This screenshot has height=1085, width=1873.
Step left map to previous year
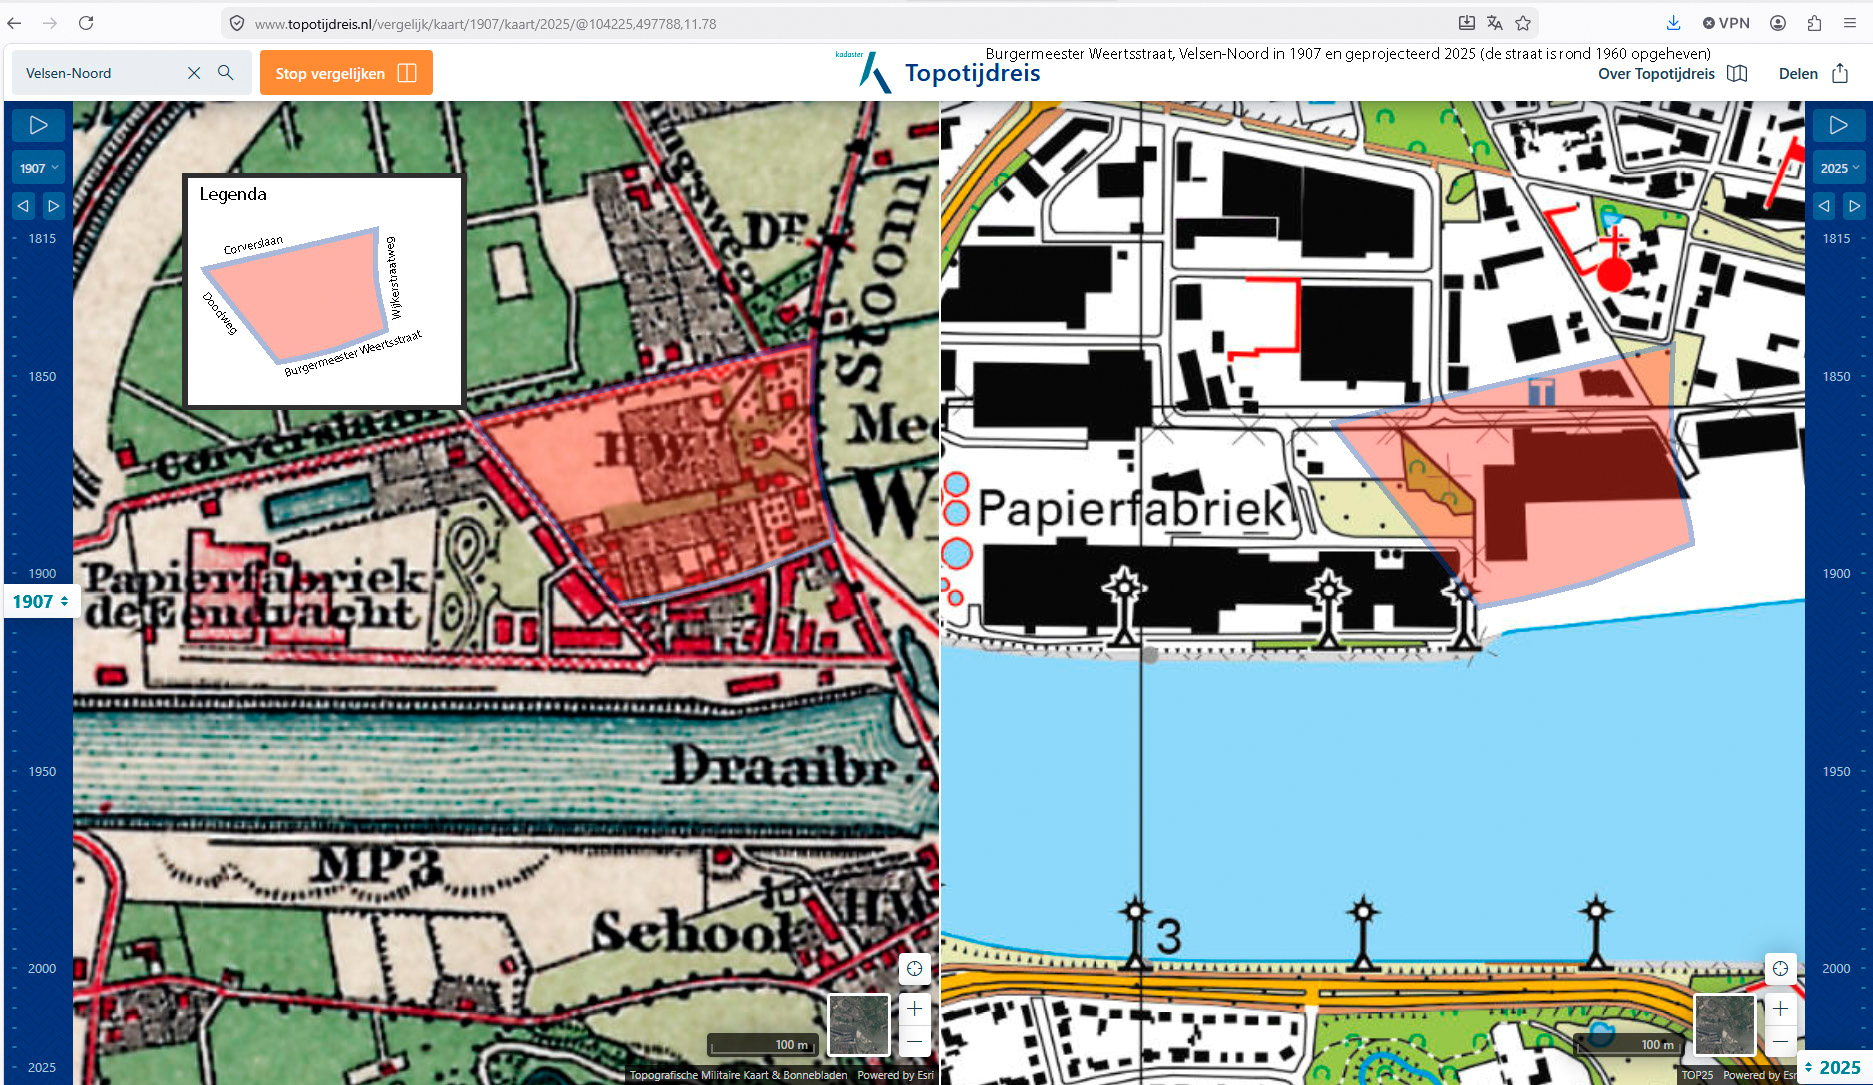(x=23, y=206)
